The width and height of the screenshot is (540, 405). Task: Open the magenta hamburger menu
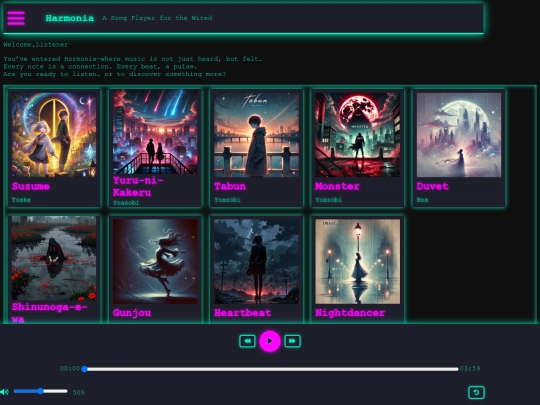pyautogui.click(x=16, y=18)
